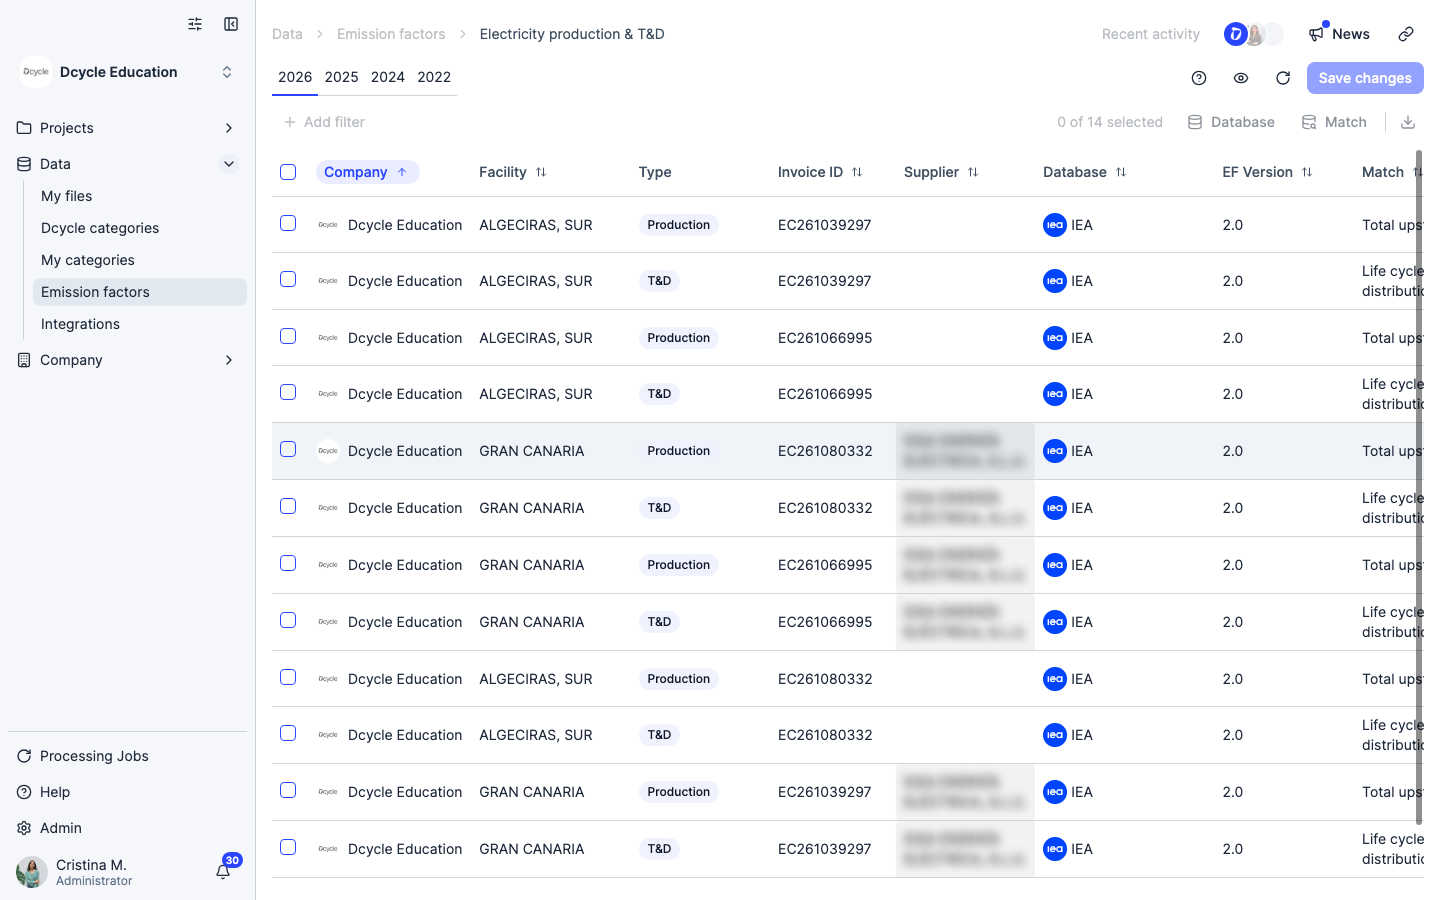Toggle the select-all header checkbox
Viewport: 1440px width, 900px height.
[x=288, y=172]
